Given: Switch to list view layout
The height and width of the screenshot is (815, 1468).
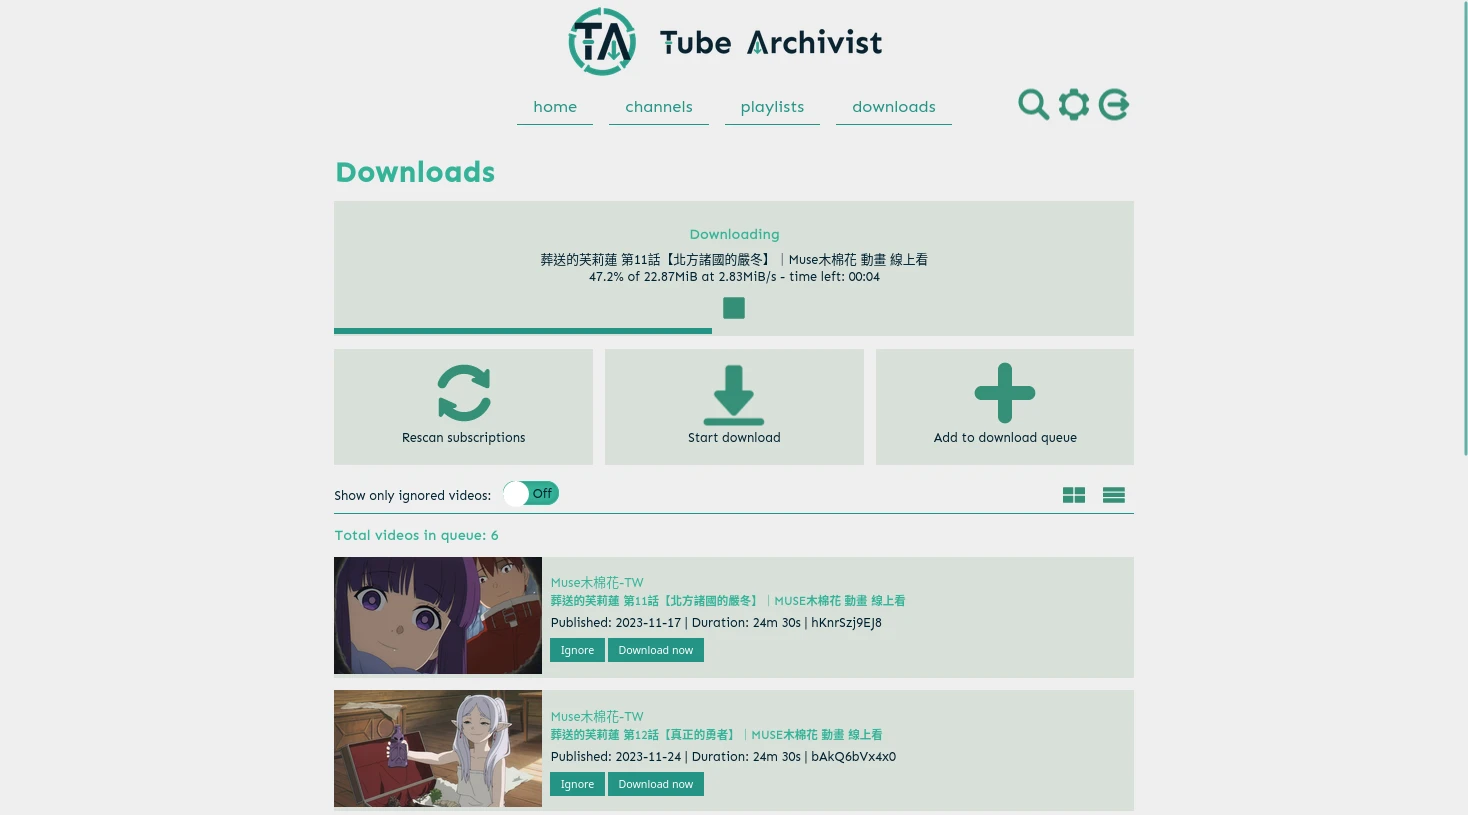Looking at the screenshot, I should click(1114, 495).
